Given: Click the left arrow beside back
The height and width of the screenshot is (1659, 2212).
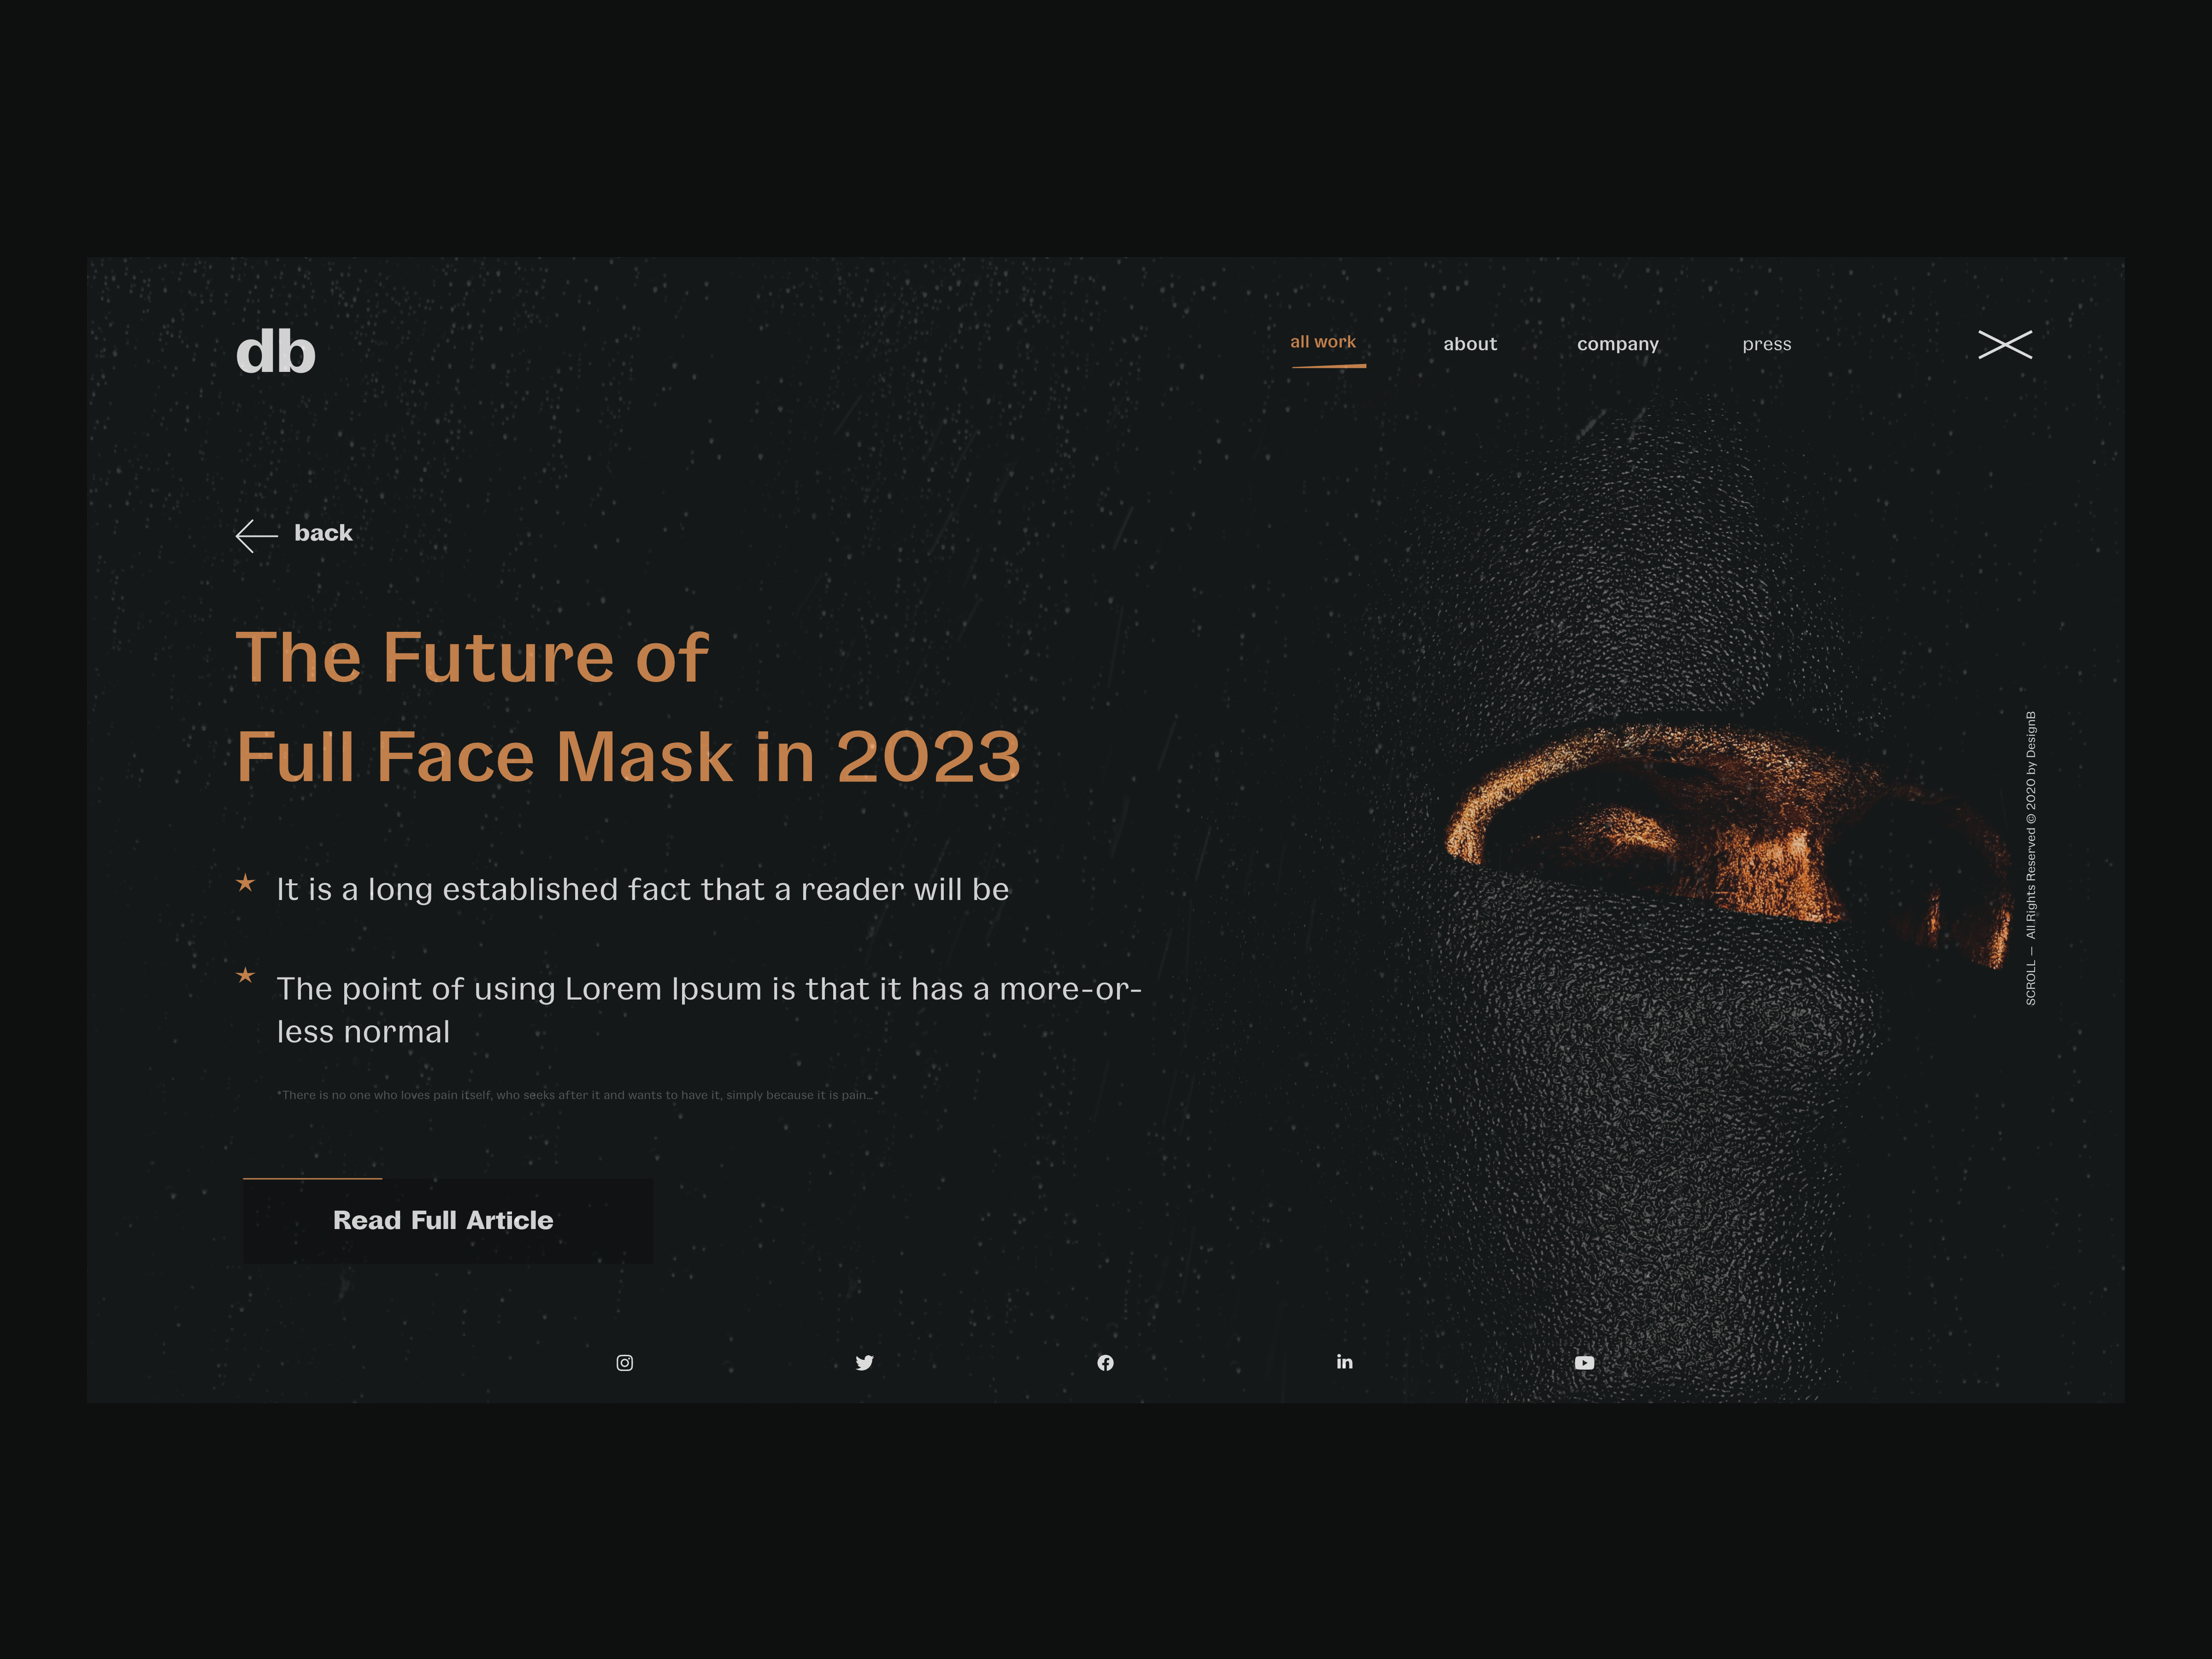Looking at the screenshot, I should click(x=256, y=536).
